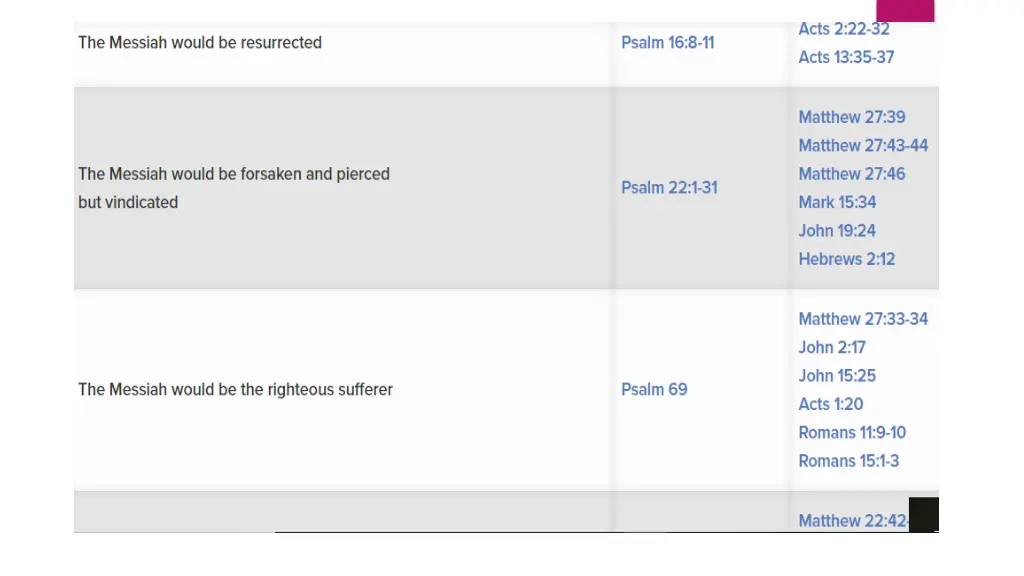
Task: Click the Acts 13:35-37 link
Action: [x=846, y=57]
